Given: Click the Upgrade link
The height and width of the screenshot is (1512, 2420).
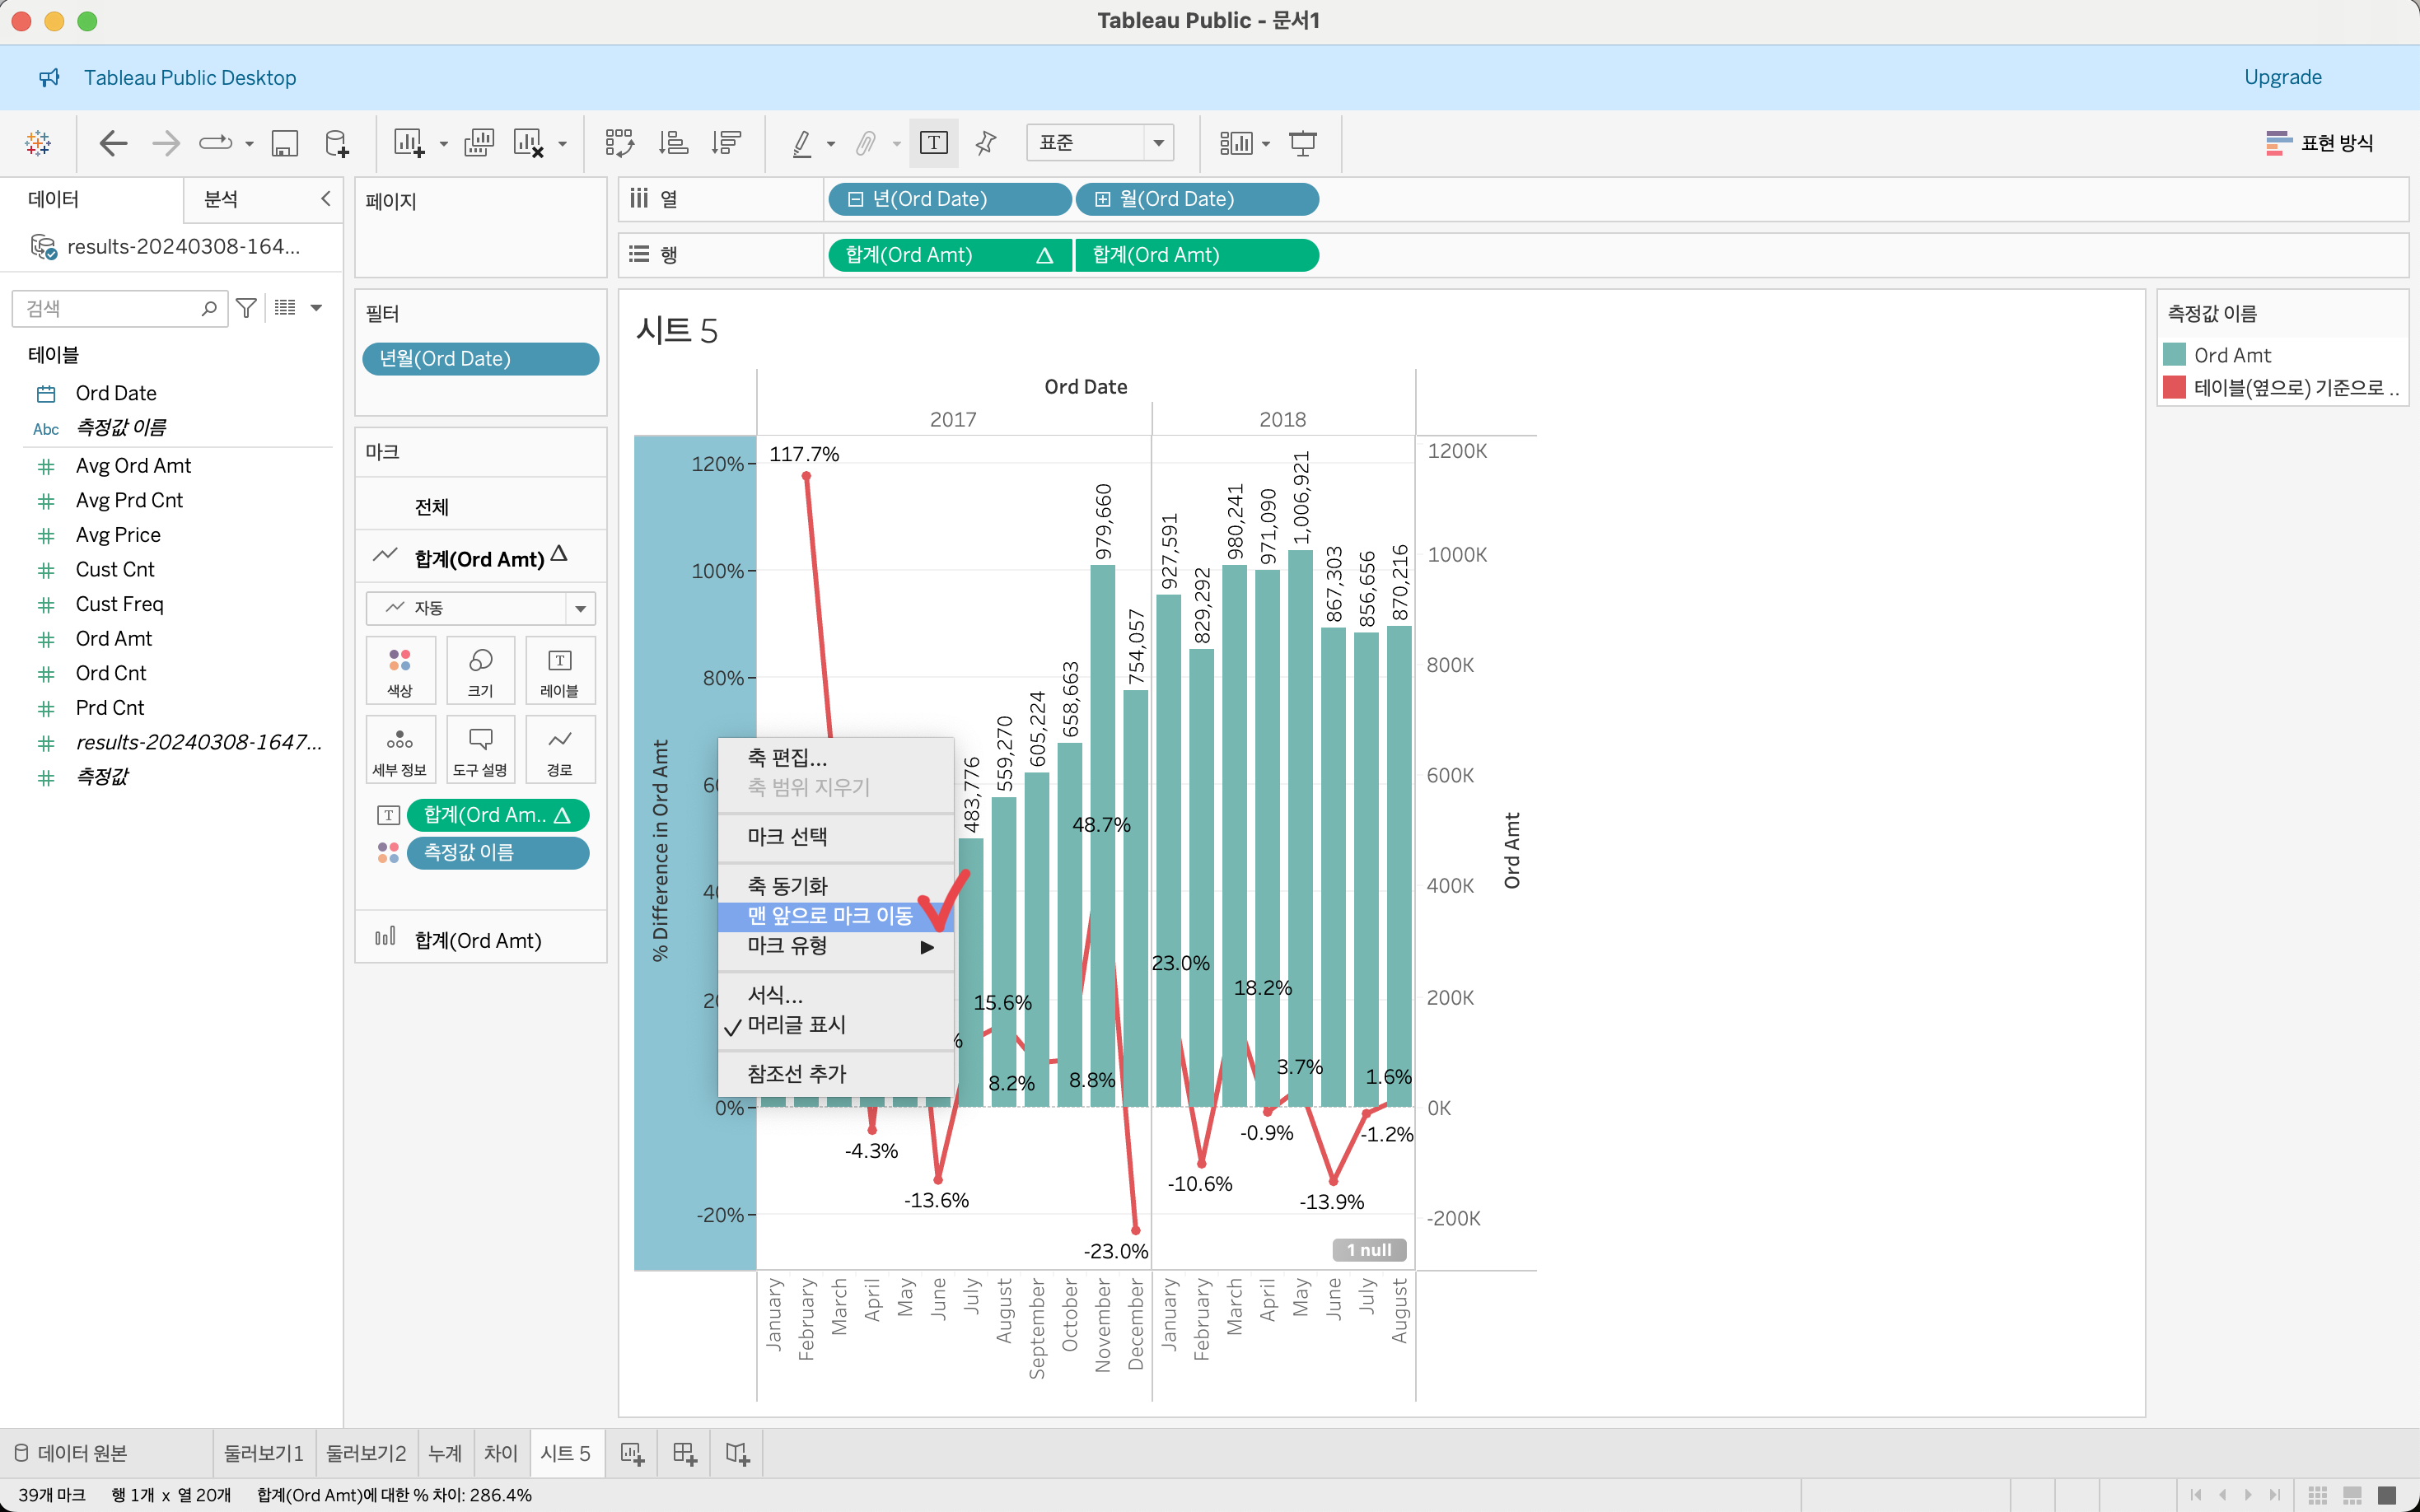Looking at the screenshot, I should click(x=2282, y=77).
